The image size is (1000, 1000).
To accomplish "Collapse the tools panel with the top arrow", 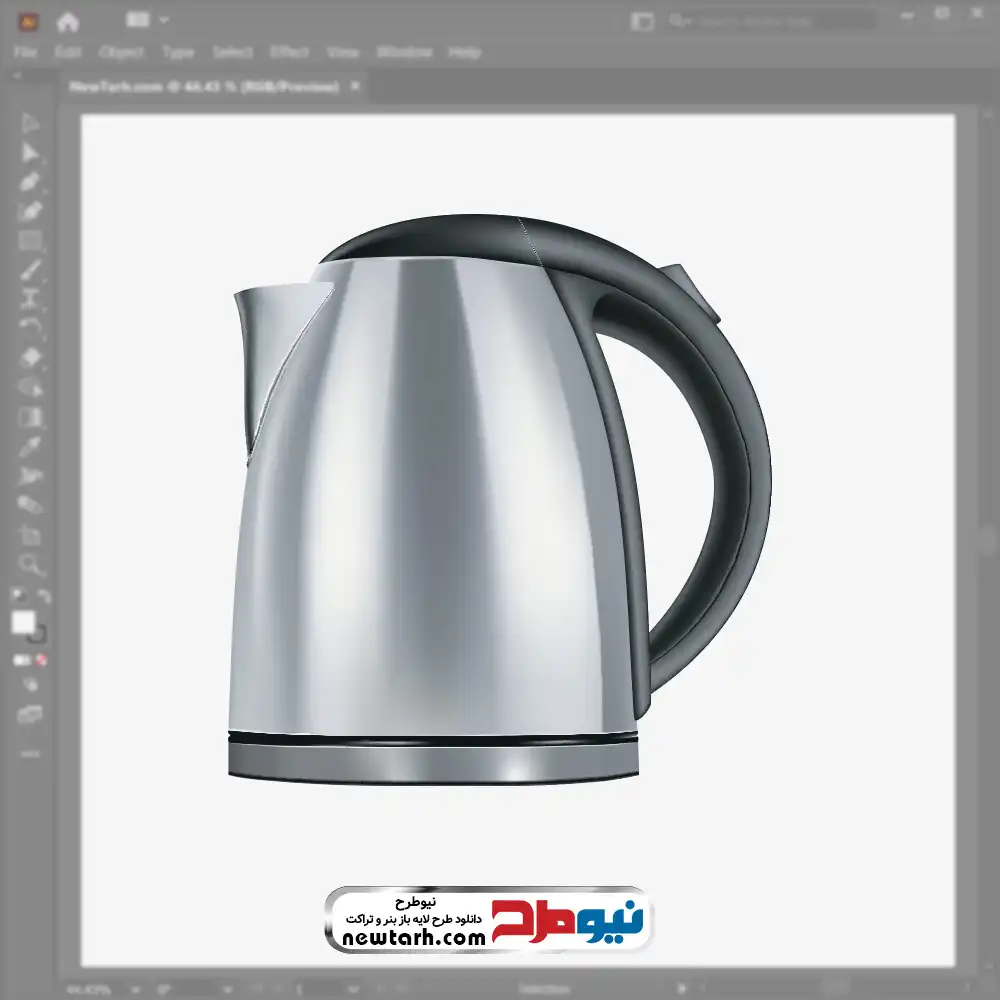I will (x=21, y=75).
